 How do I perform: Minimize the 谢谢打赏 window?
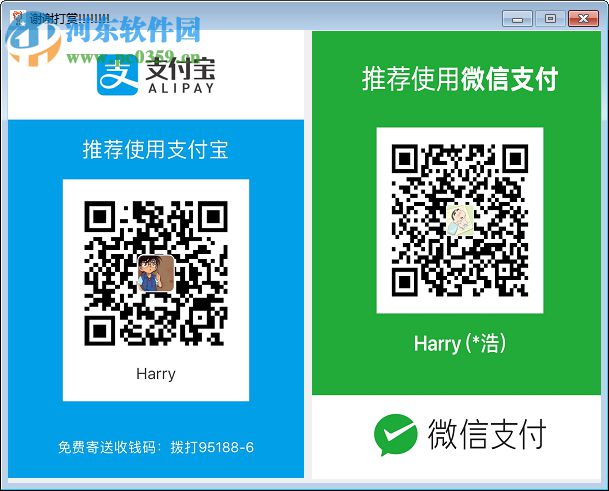517,19
